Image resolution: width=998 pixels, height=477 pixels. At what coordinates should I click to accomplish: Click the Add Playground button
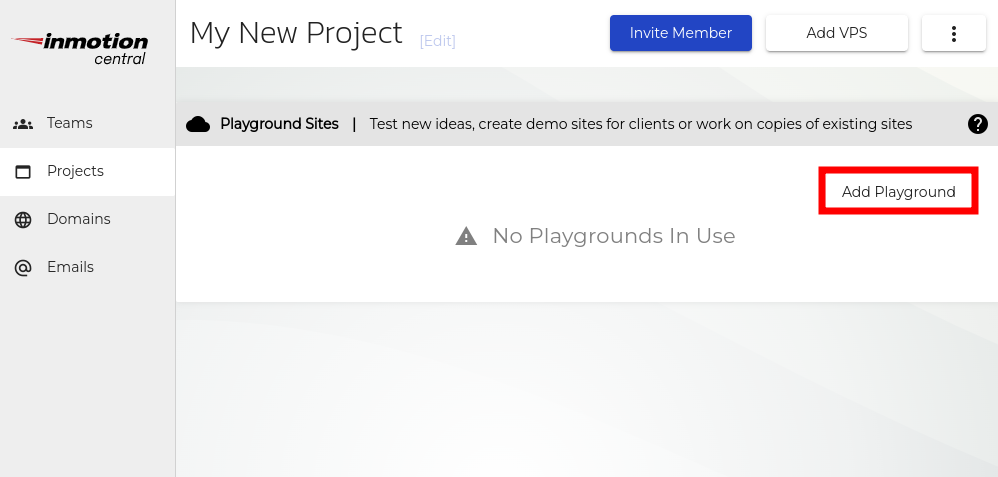[898, 191]
